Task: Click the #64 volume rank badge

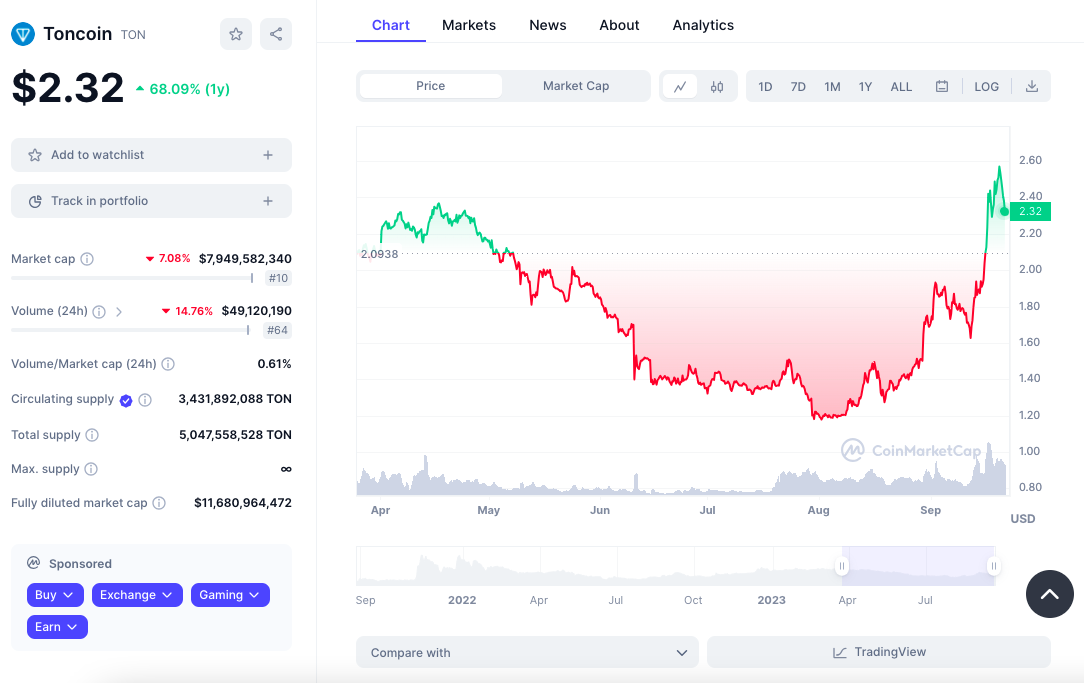Action: click(x=277, y=330)
